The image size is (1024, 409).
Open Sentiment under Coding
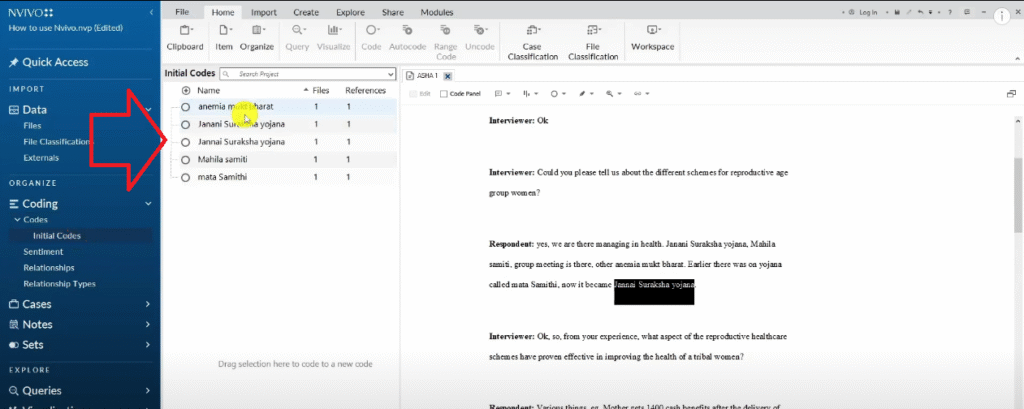[43, 252]
